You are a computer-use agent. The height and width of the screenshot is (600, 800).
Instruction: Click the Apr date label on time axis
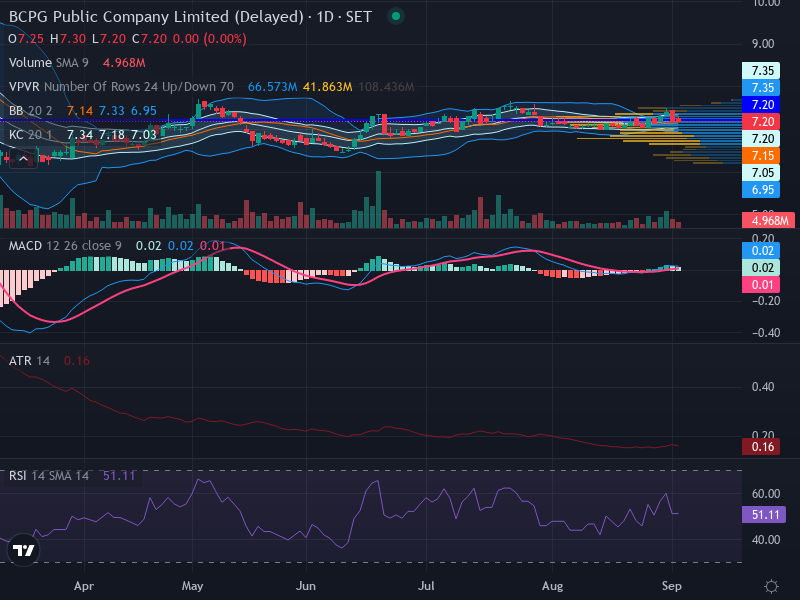[x=84, y=586]
